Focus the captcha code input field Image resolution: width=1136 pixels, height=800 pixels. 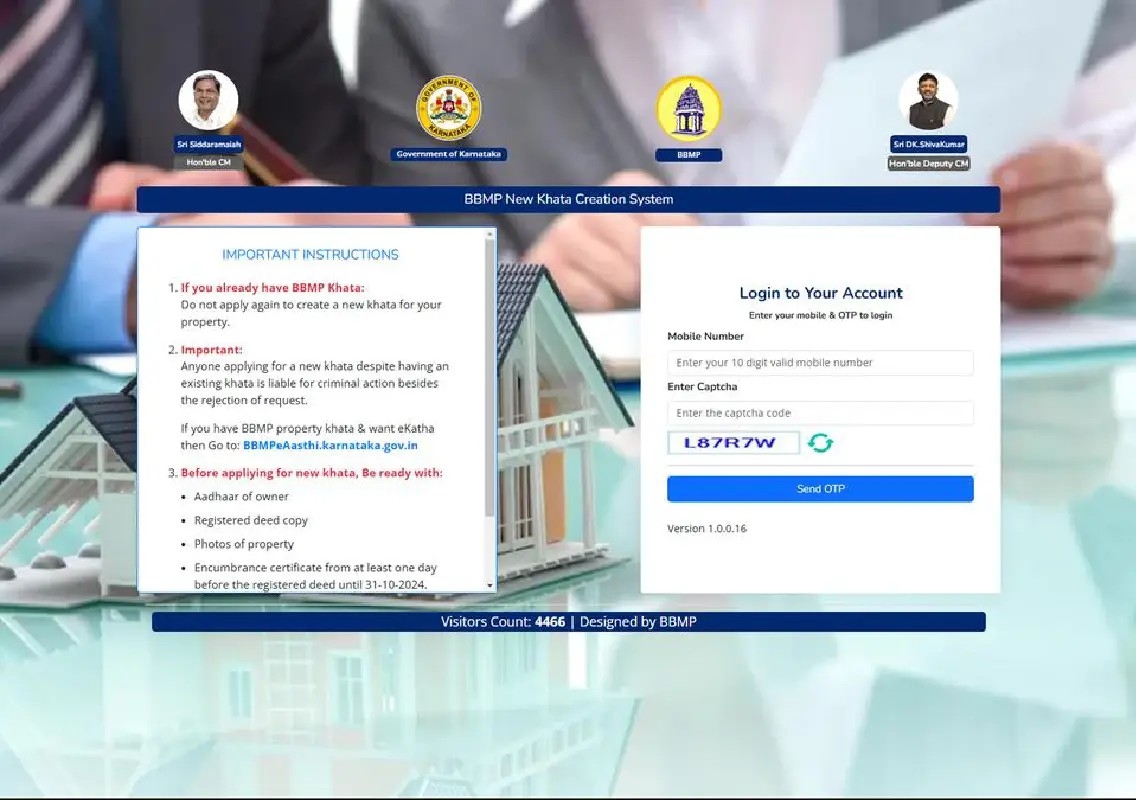coord(820,413)
